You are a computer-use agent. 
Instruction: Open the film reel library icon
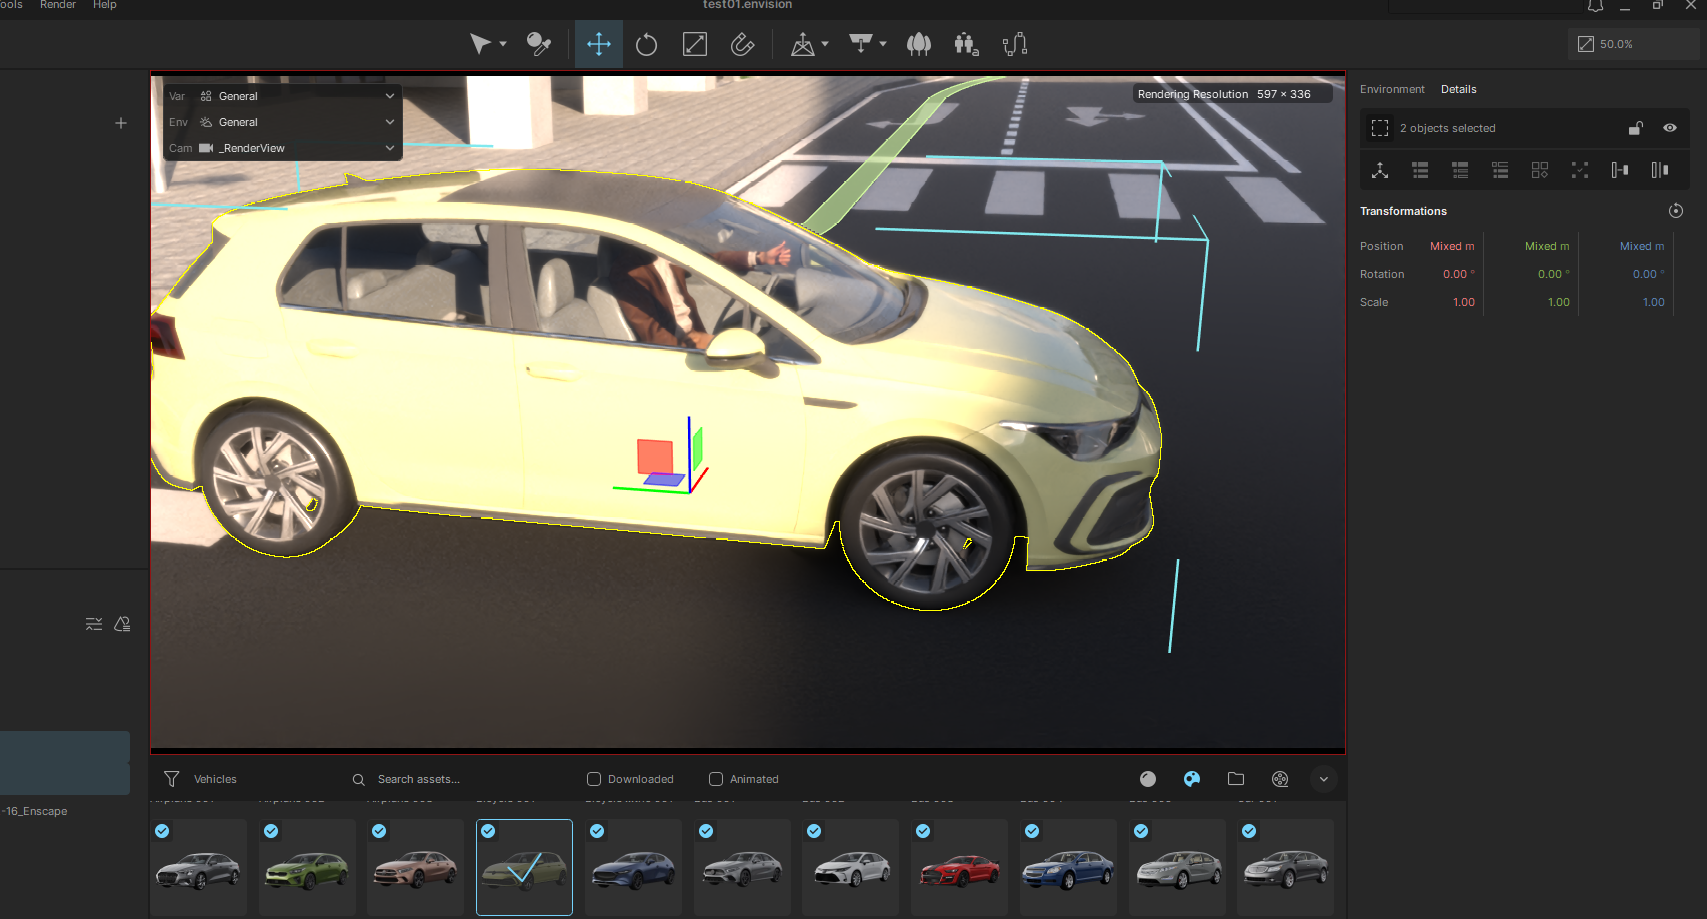1280,779
